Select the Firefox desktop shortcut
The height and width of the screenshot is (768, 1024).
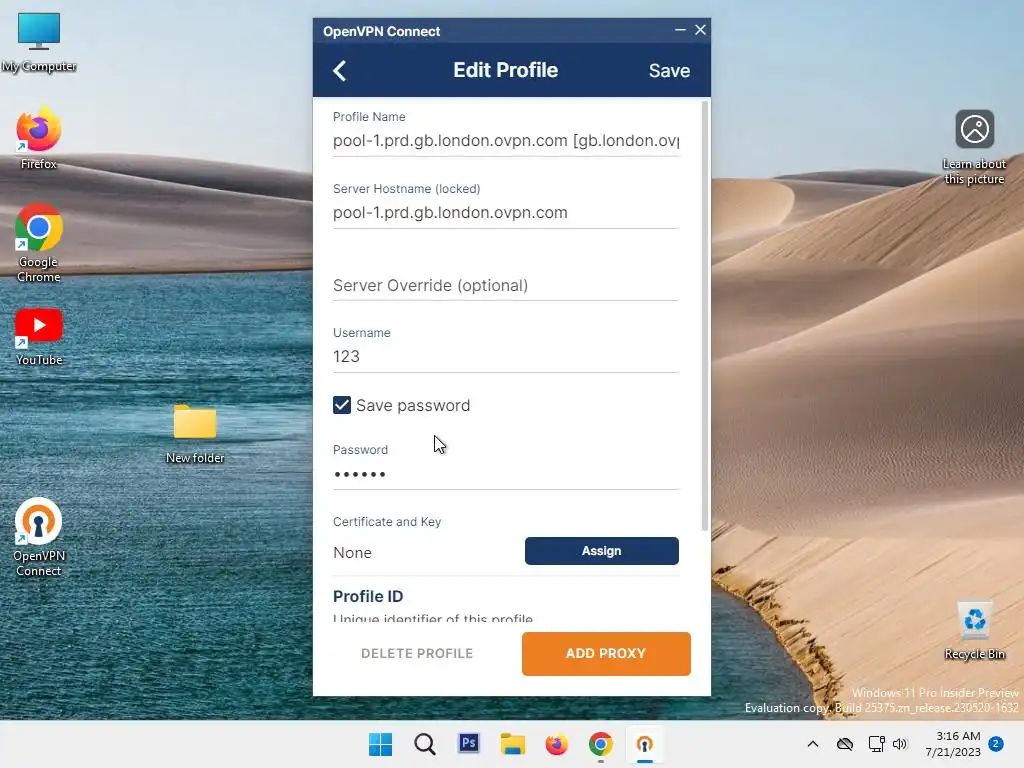coord(39,138)
